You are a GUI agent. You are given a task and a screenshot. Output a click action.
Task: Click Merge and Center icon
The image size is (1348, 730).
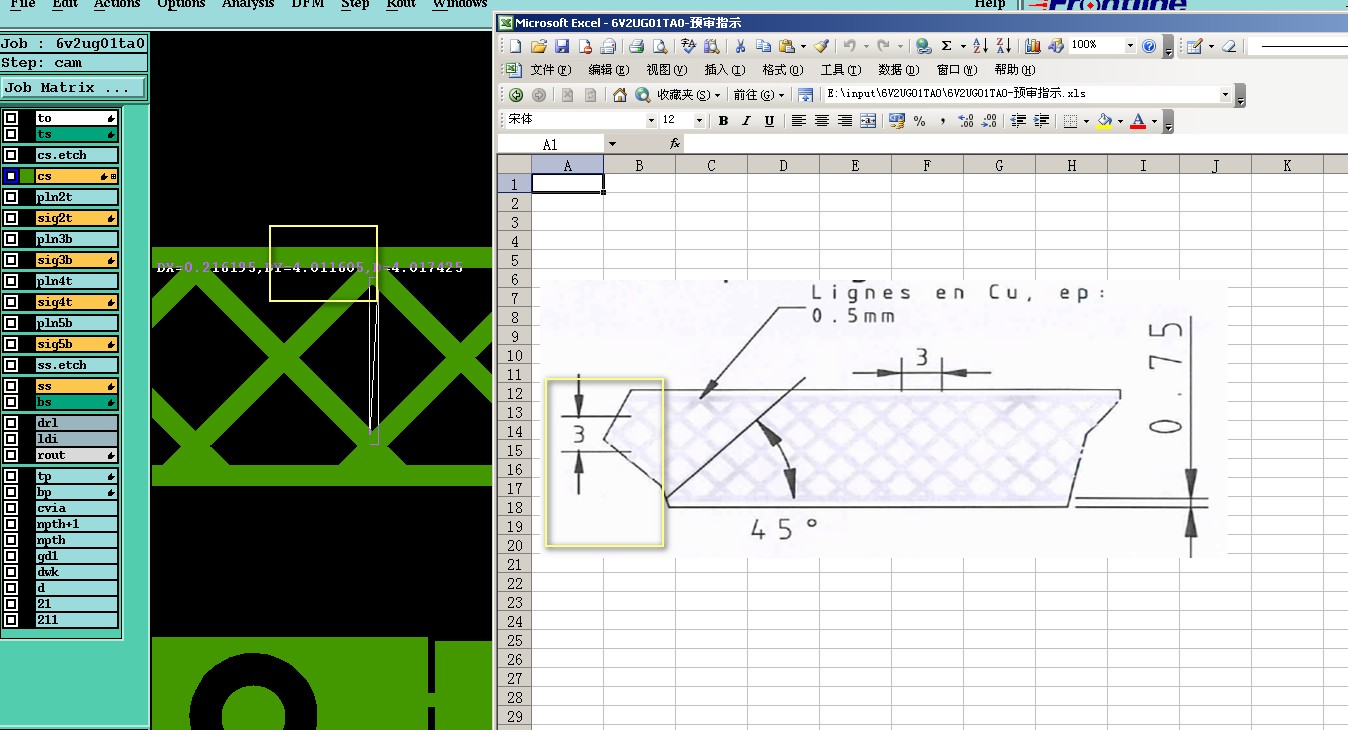(868, 121)
